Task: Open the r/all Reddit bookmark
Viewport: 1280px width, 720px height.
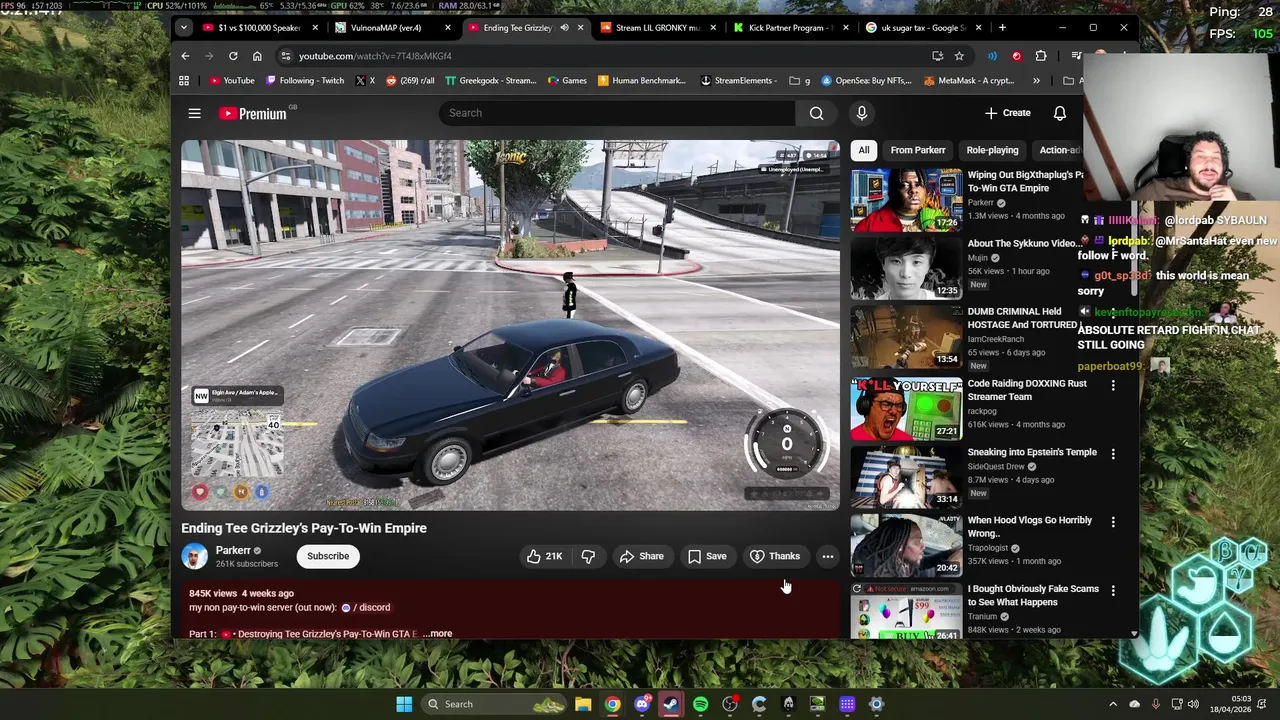Action: (410, 81)
